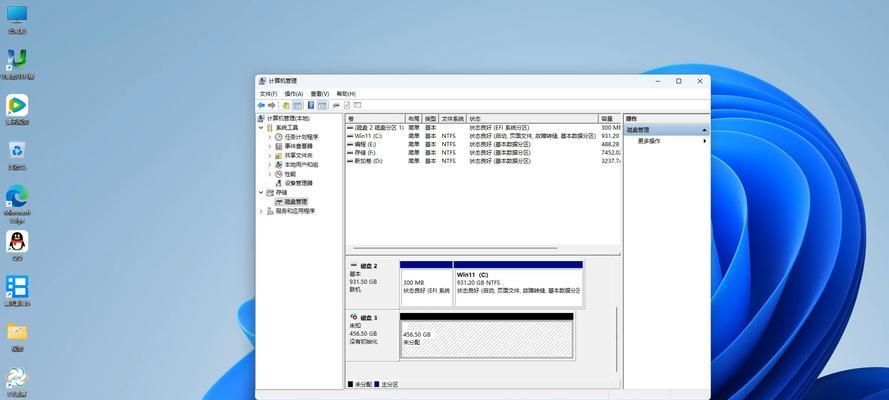Open the Microsoft Edge desktop icon
889x400 pixels.
pyautogui.click(x=17, y=203)
